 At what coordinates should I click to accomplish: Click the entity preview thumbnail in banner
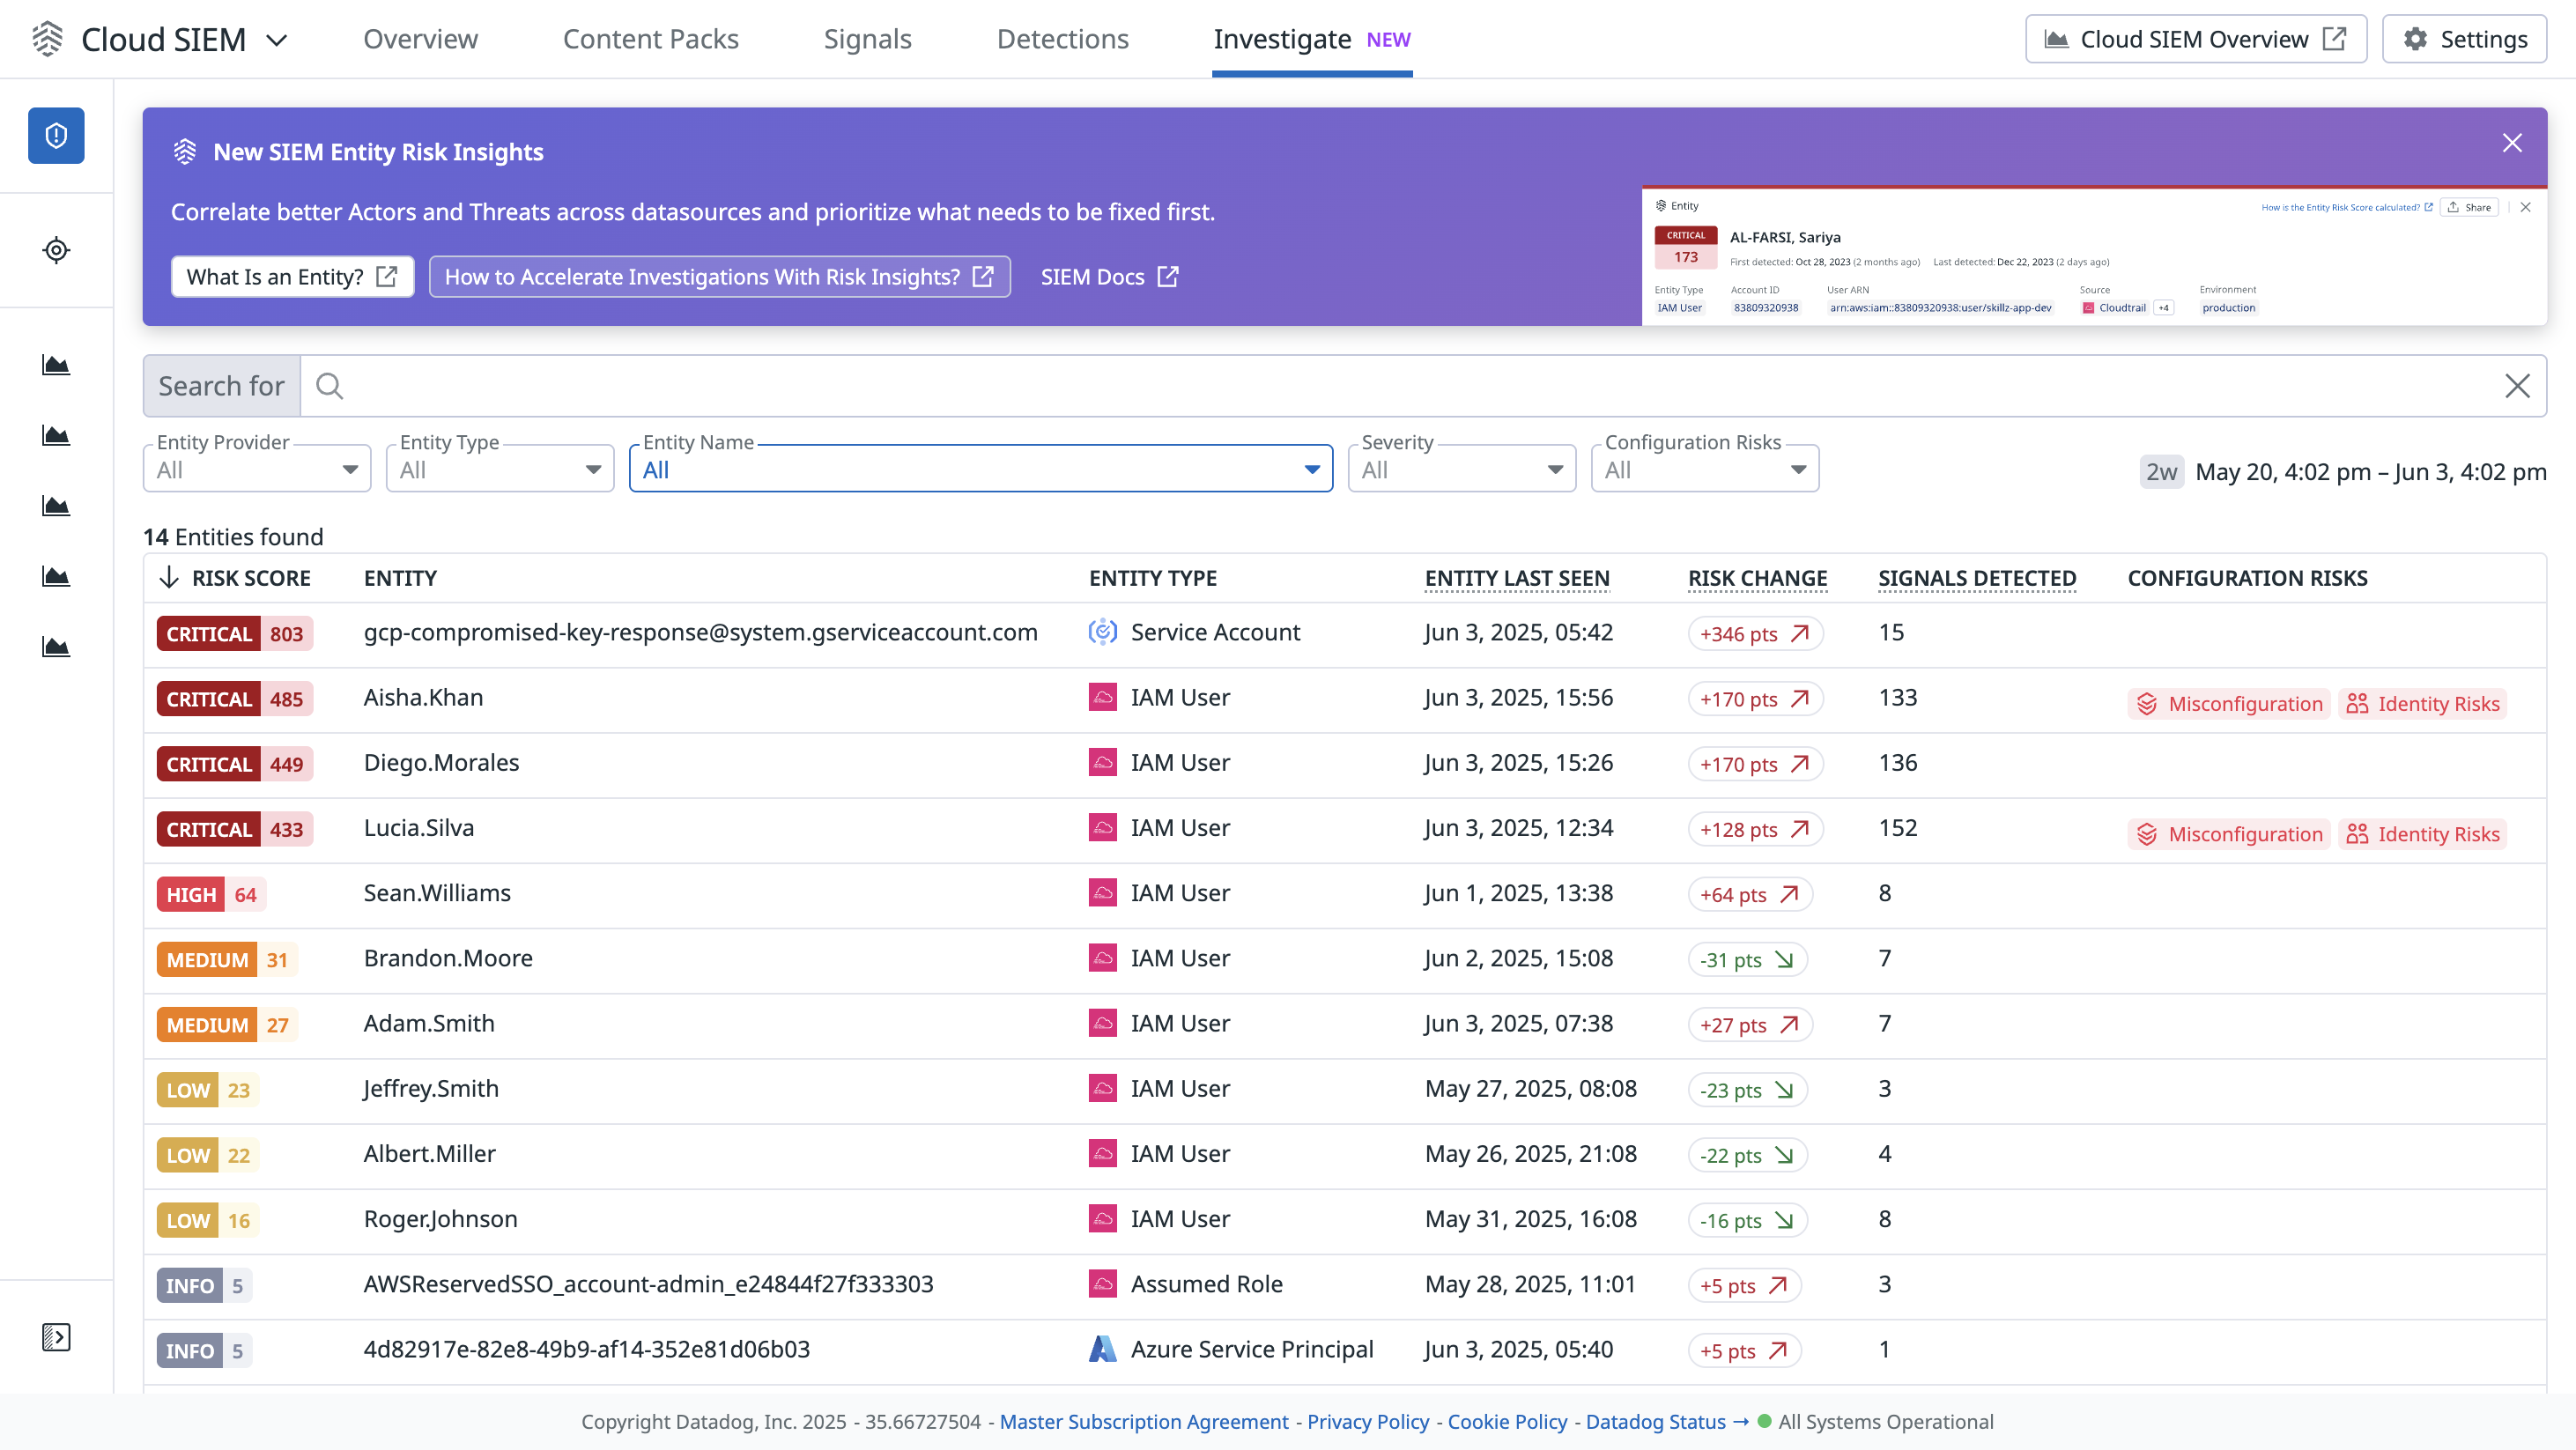2094,256
